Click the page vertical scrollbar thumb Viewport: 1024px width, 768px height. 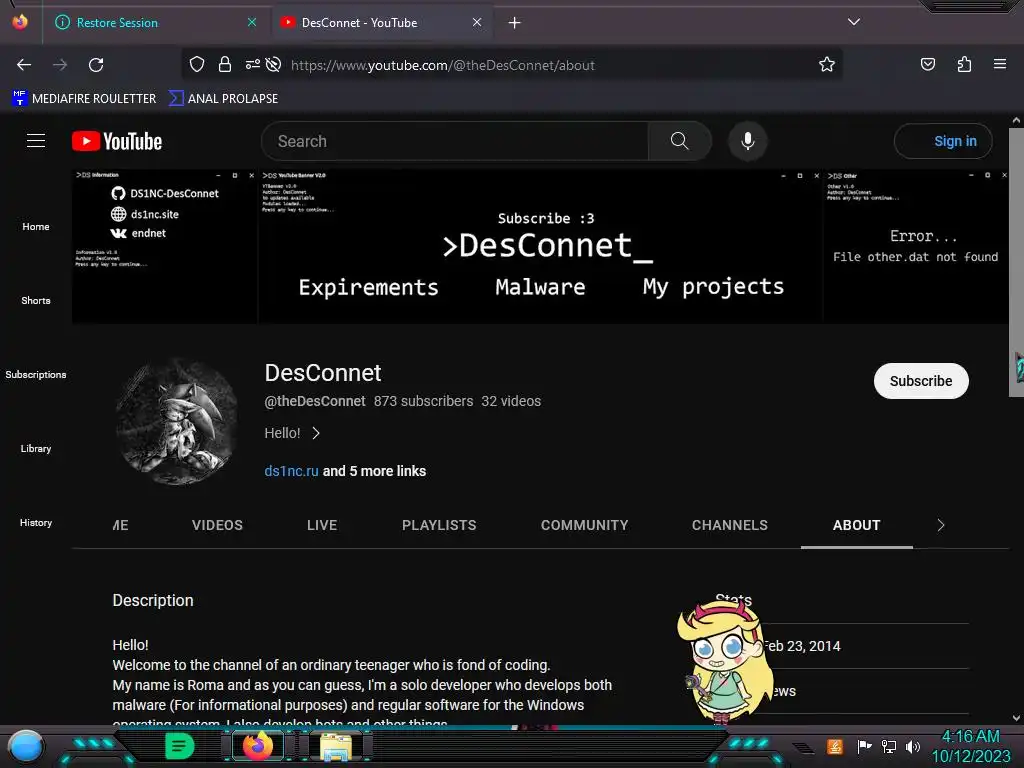[x=1016, y=261]
